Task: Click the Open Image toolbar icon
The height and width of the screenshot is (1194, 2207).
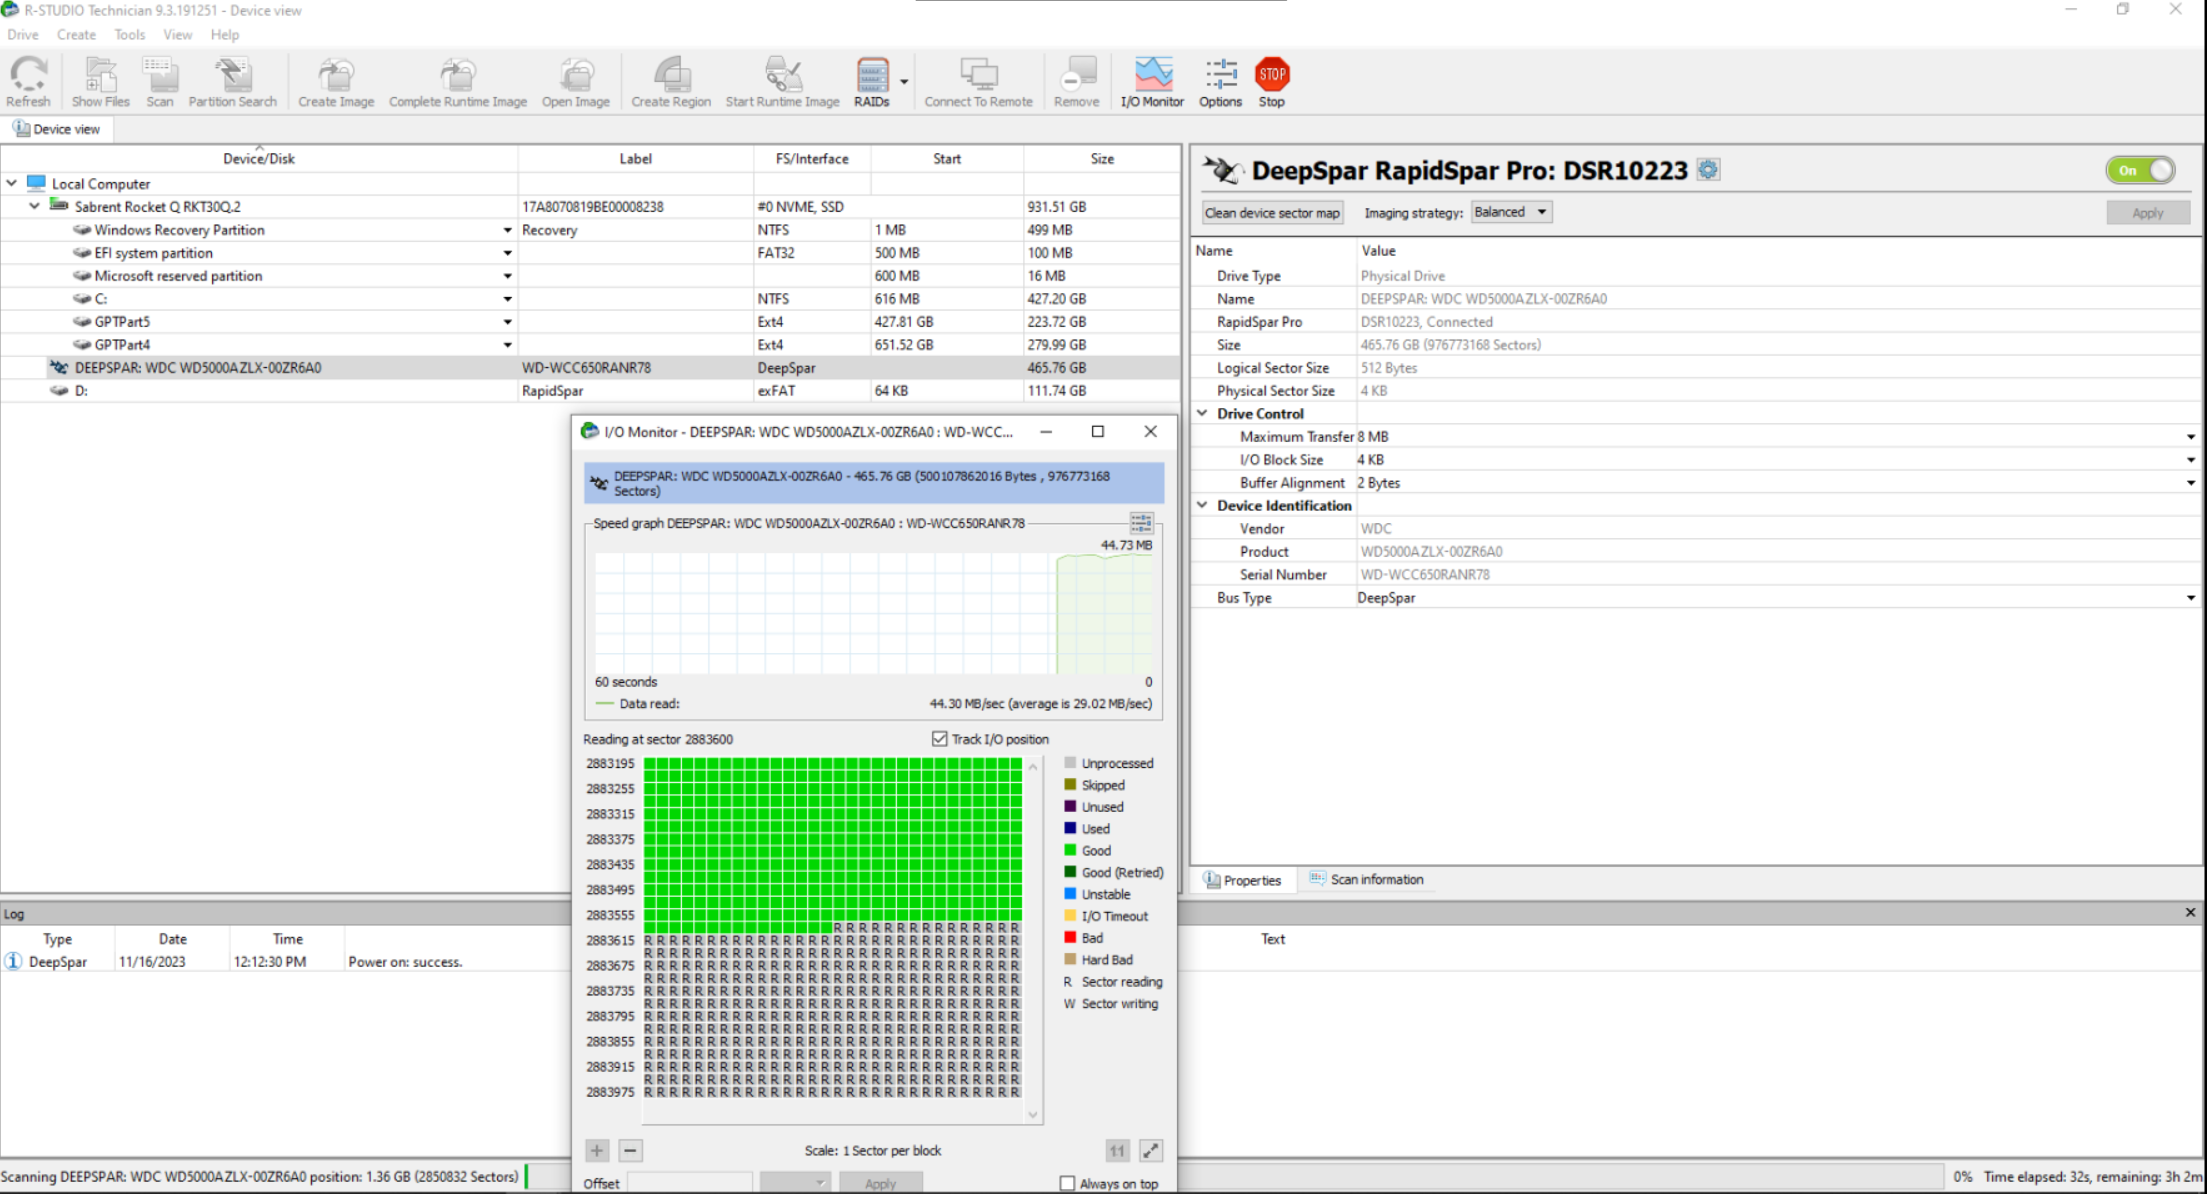Action: tap(576, 82)
